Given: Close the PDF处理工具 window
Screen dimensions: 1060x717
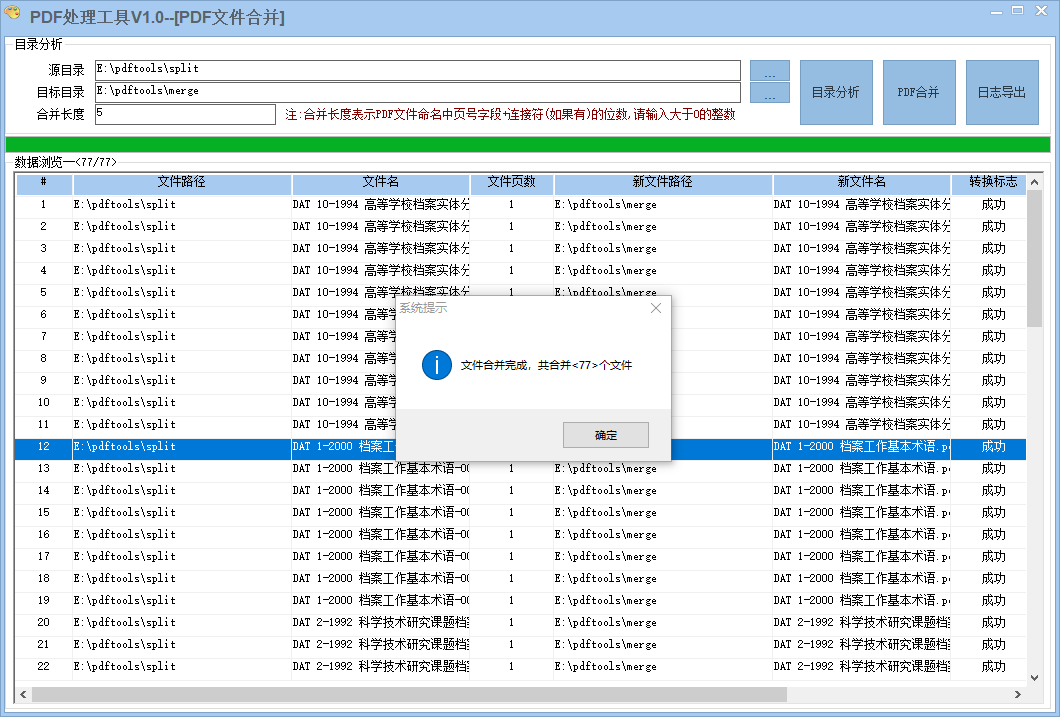Looking at the screenshot, I should click(1042, 11).
